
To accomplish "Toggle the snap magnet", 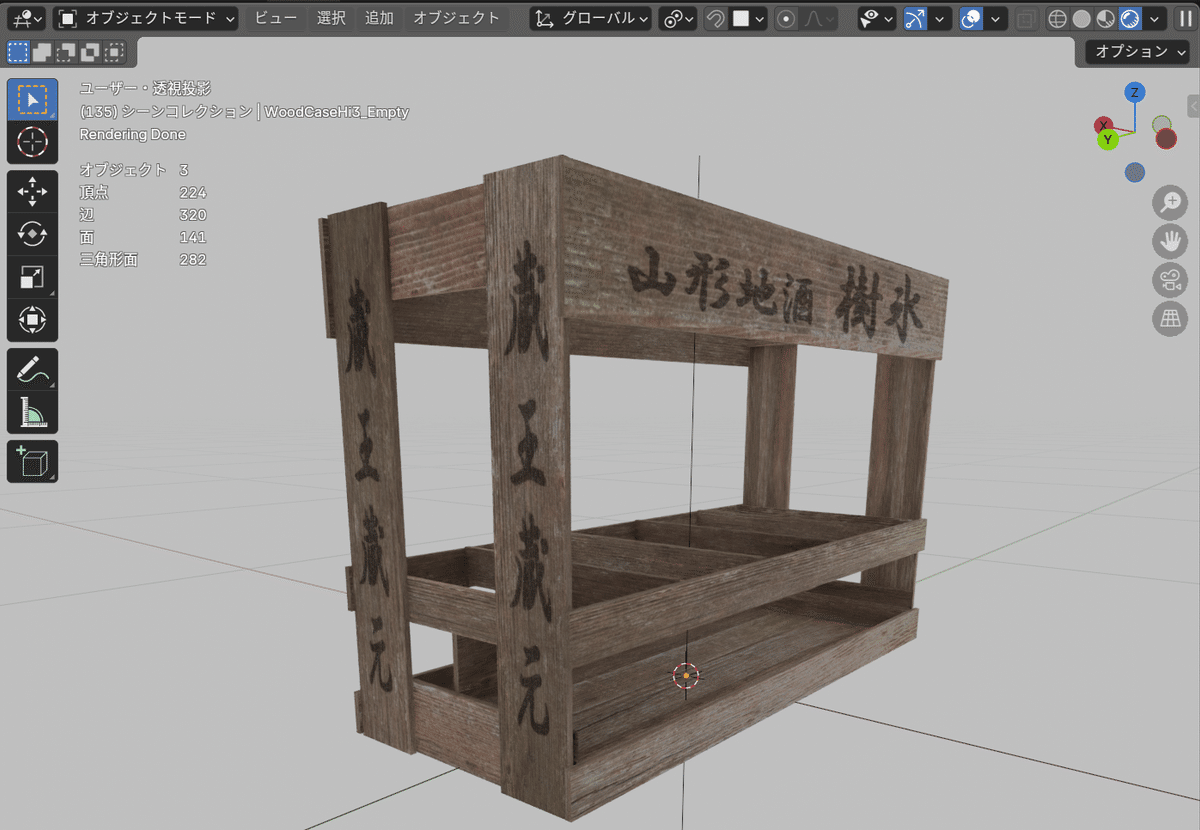I will click(x=716, y=18).
